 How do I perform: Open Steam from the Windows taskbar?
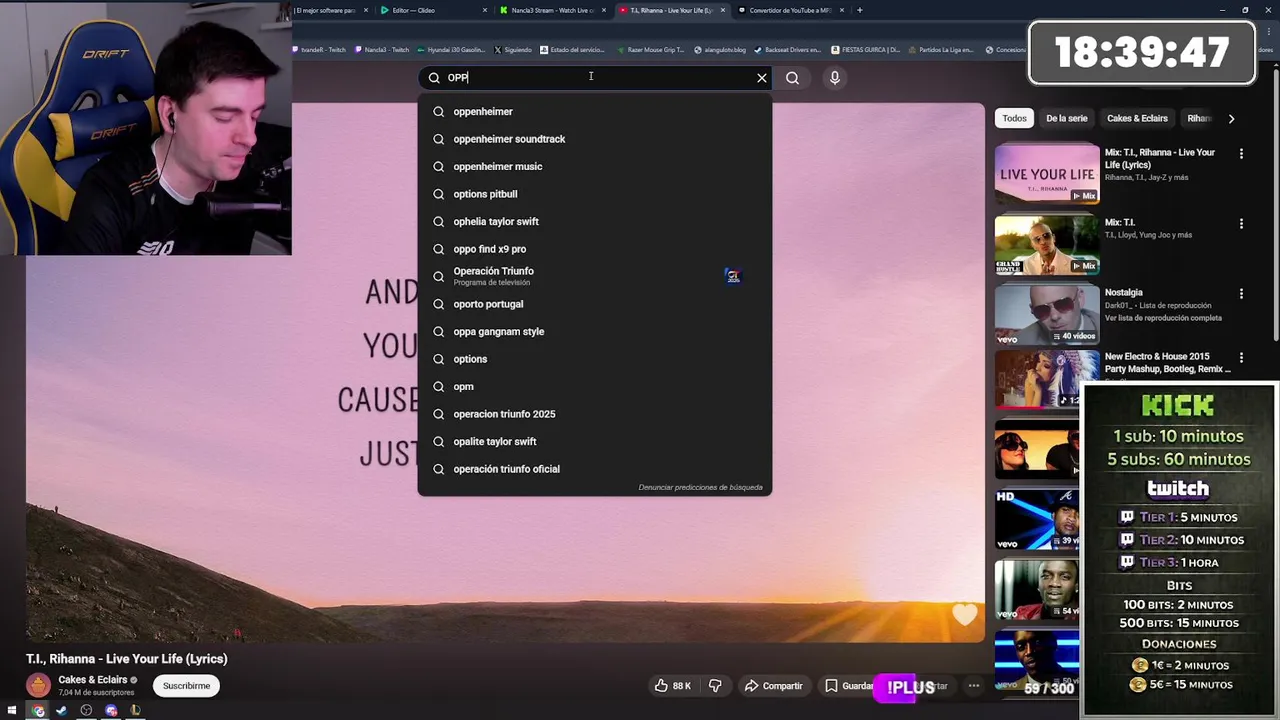[62, 711]
